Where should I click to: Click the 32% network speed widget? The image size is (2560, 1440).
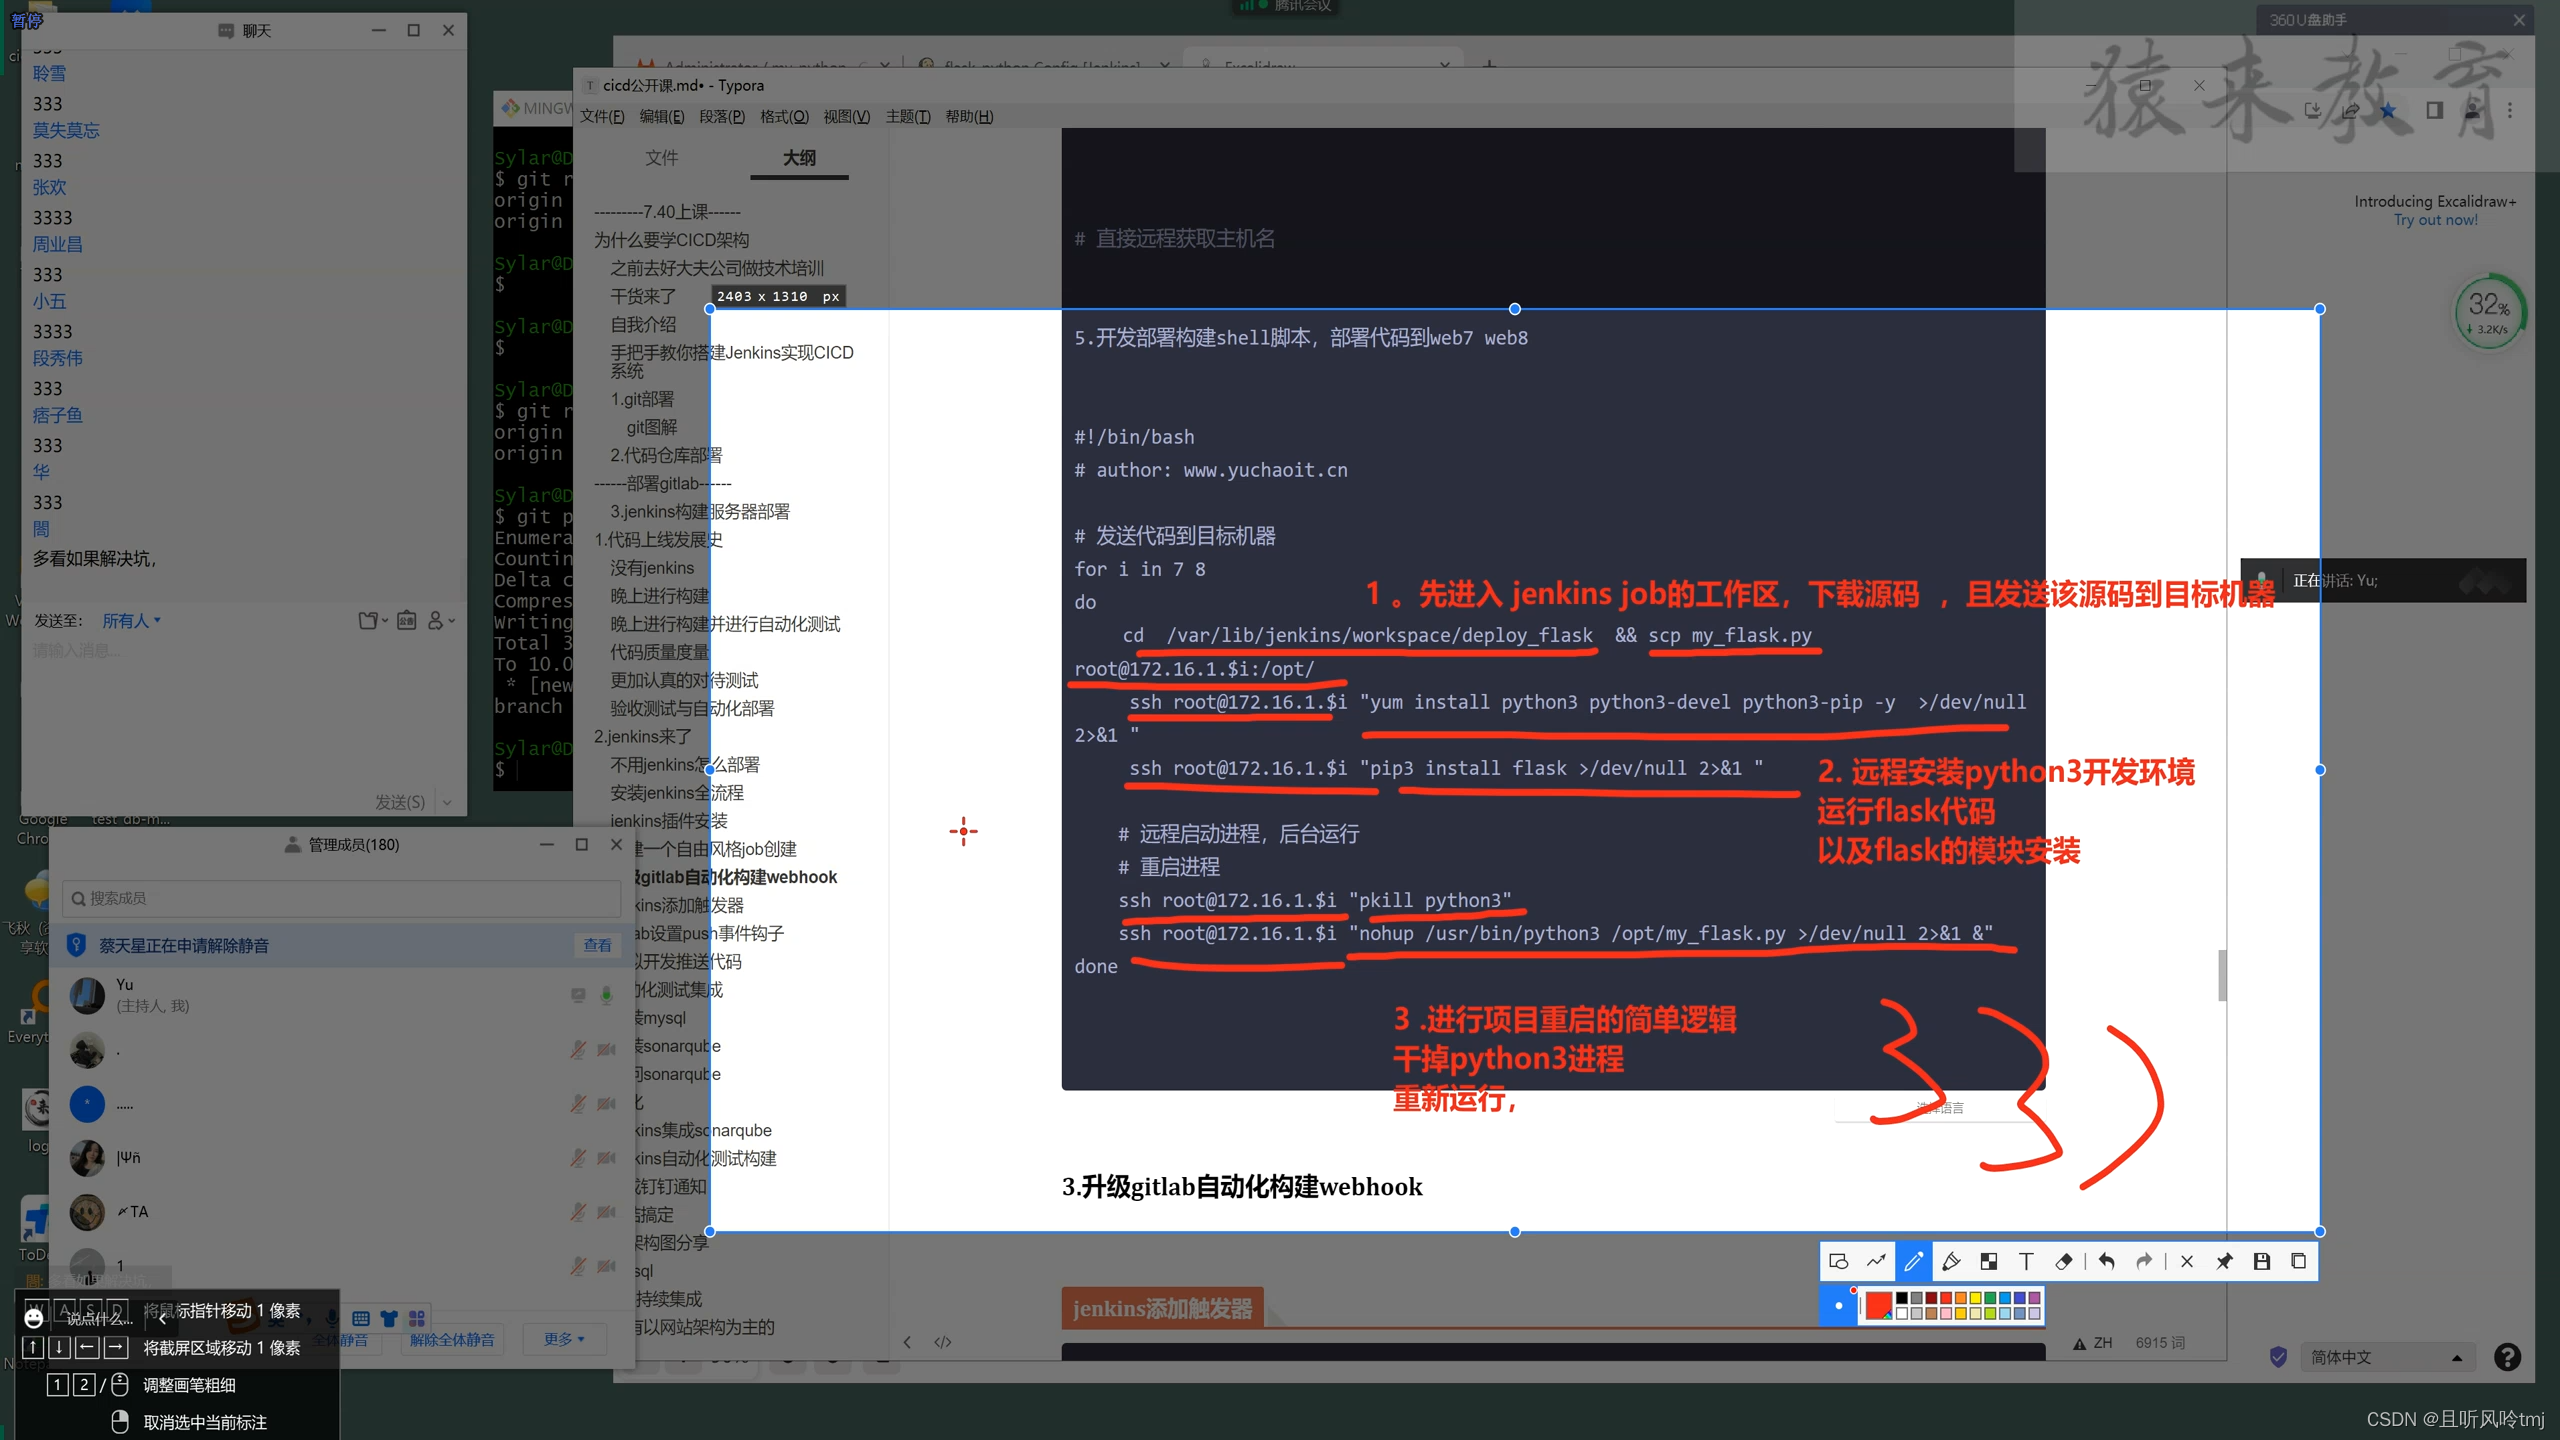coord(2489,312)
